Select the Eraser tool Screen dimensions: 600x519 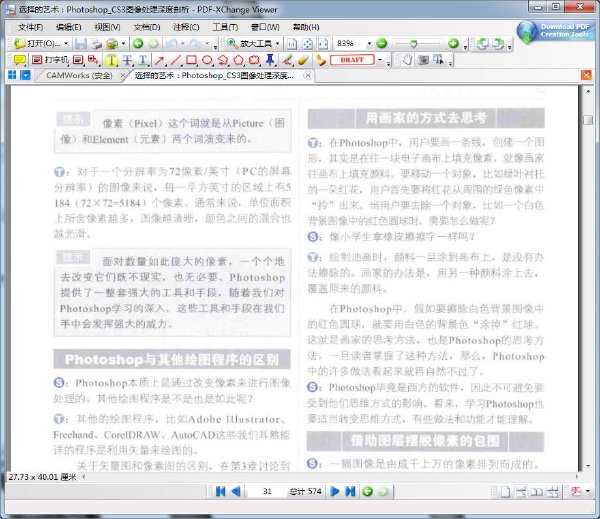303,60
